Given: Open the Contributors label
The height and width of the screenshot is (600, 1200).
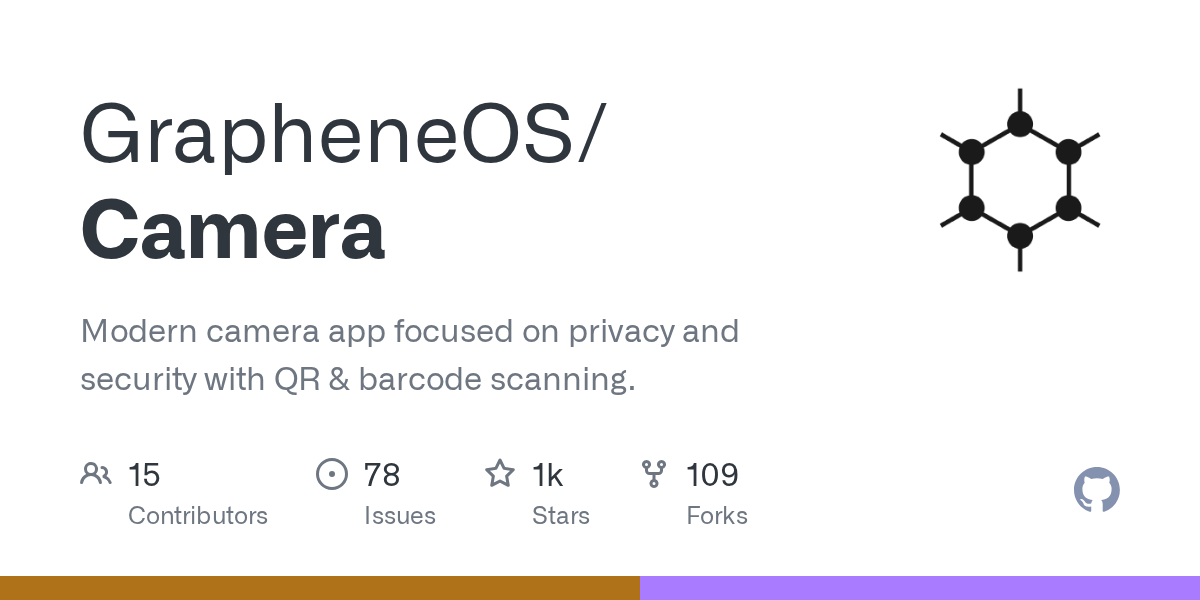Looking at the screenshot, I should tap(198, 516).
